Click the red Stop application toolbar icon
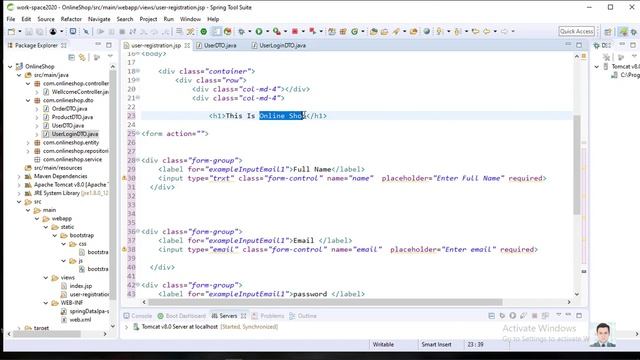Image resolution: width=640 pixels, height=360 pixels. (295, 31)
